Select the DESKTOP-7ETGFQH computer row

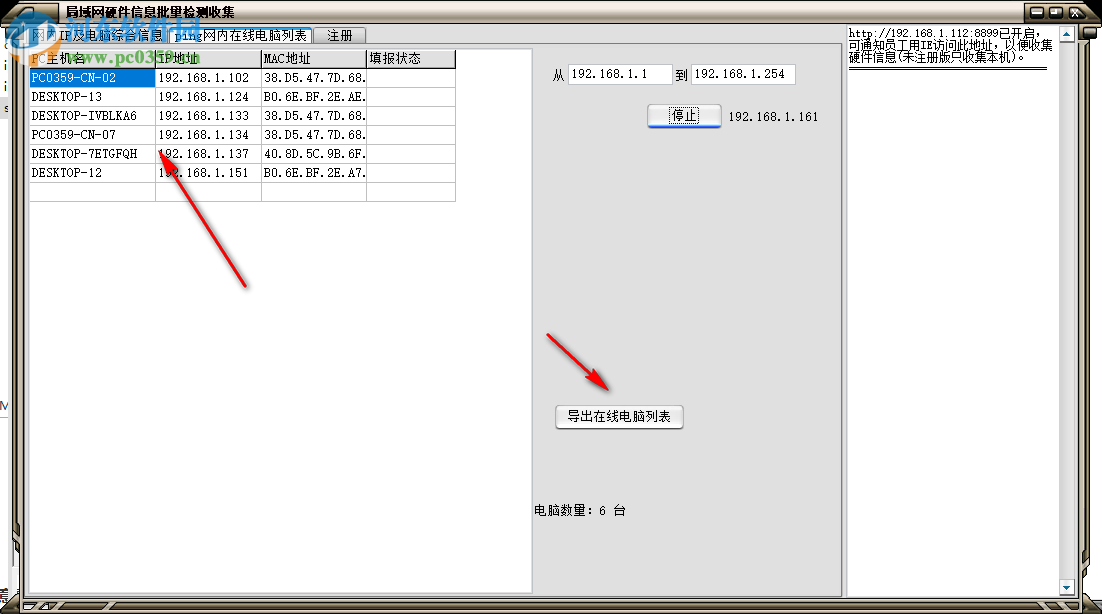click(90, 153)
